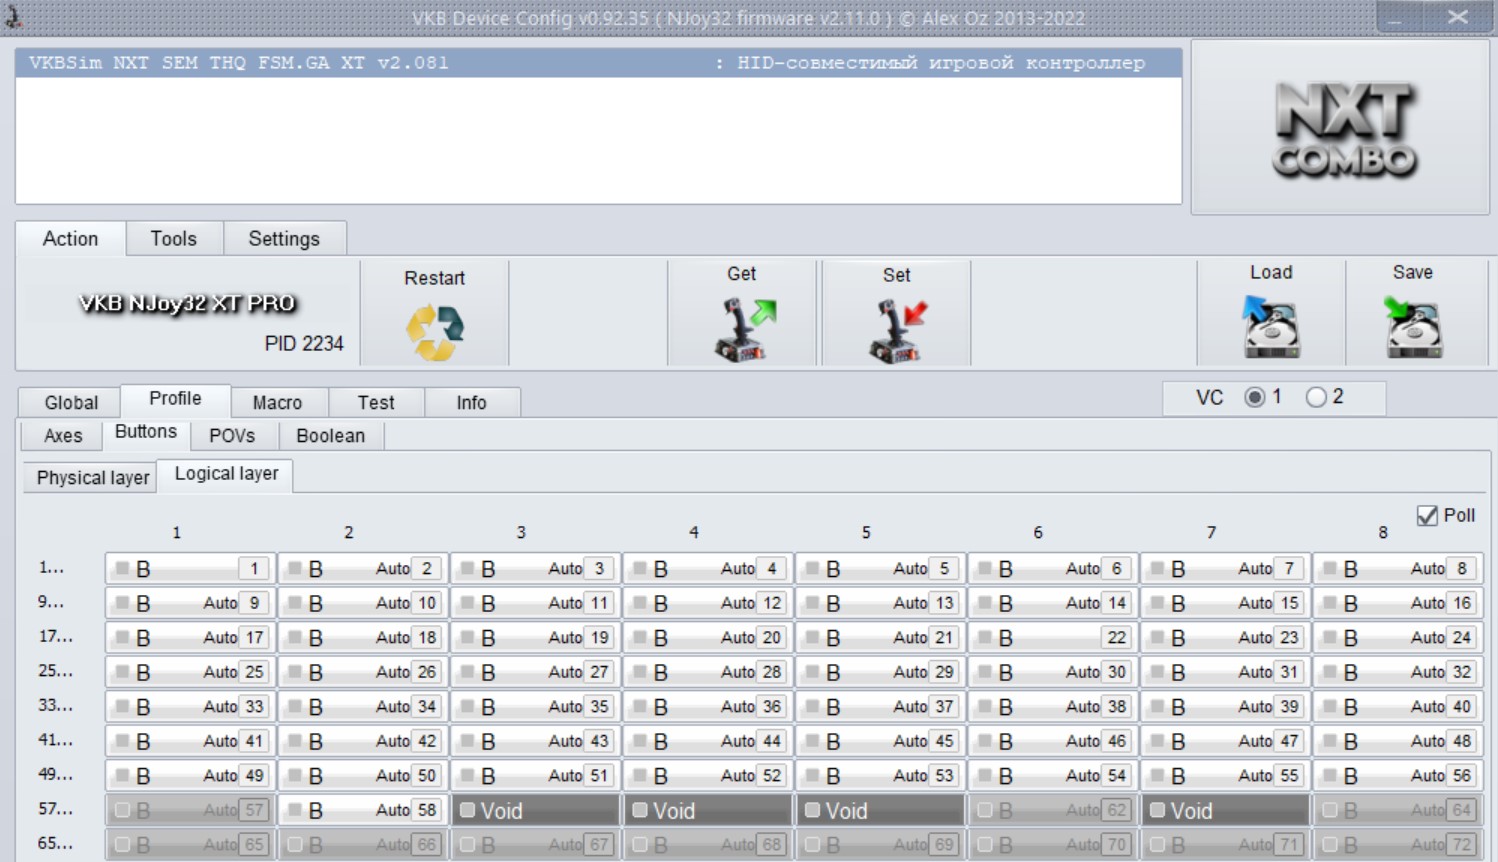The width and height of the screenshot is (1498, 862).
Task: Open the Macro tab
Action: pos(277,402)
